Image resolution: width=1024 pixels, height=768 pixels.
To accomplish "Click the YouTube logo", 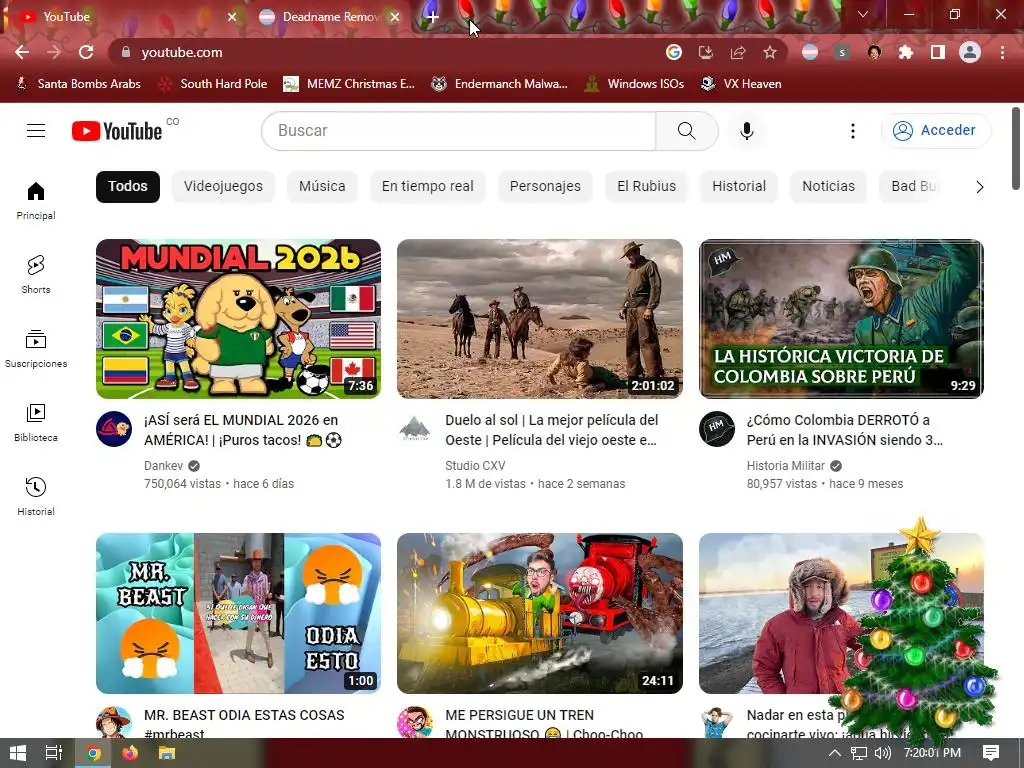I will pos(117,131).
